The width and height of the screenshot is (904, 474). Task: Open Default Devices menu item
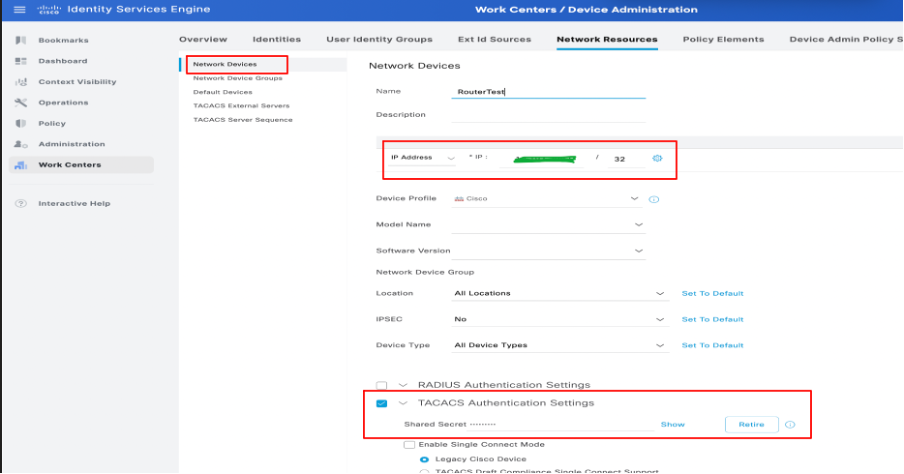tap(223, 92)
